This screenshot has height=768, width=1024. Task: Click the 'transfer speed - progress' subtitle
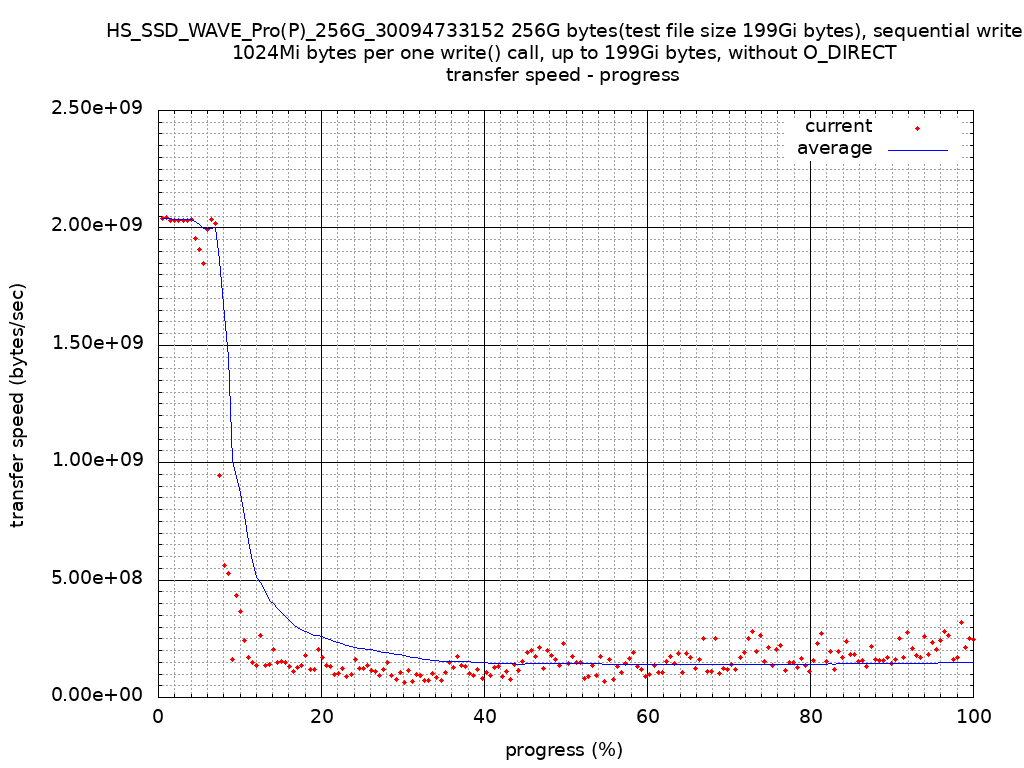tap(563, 75)
